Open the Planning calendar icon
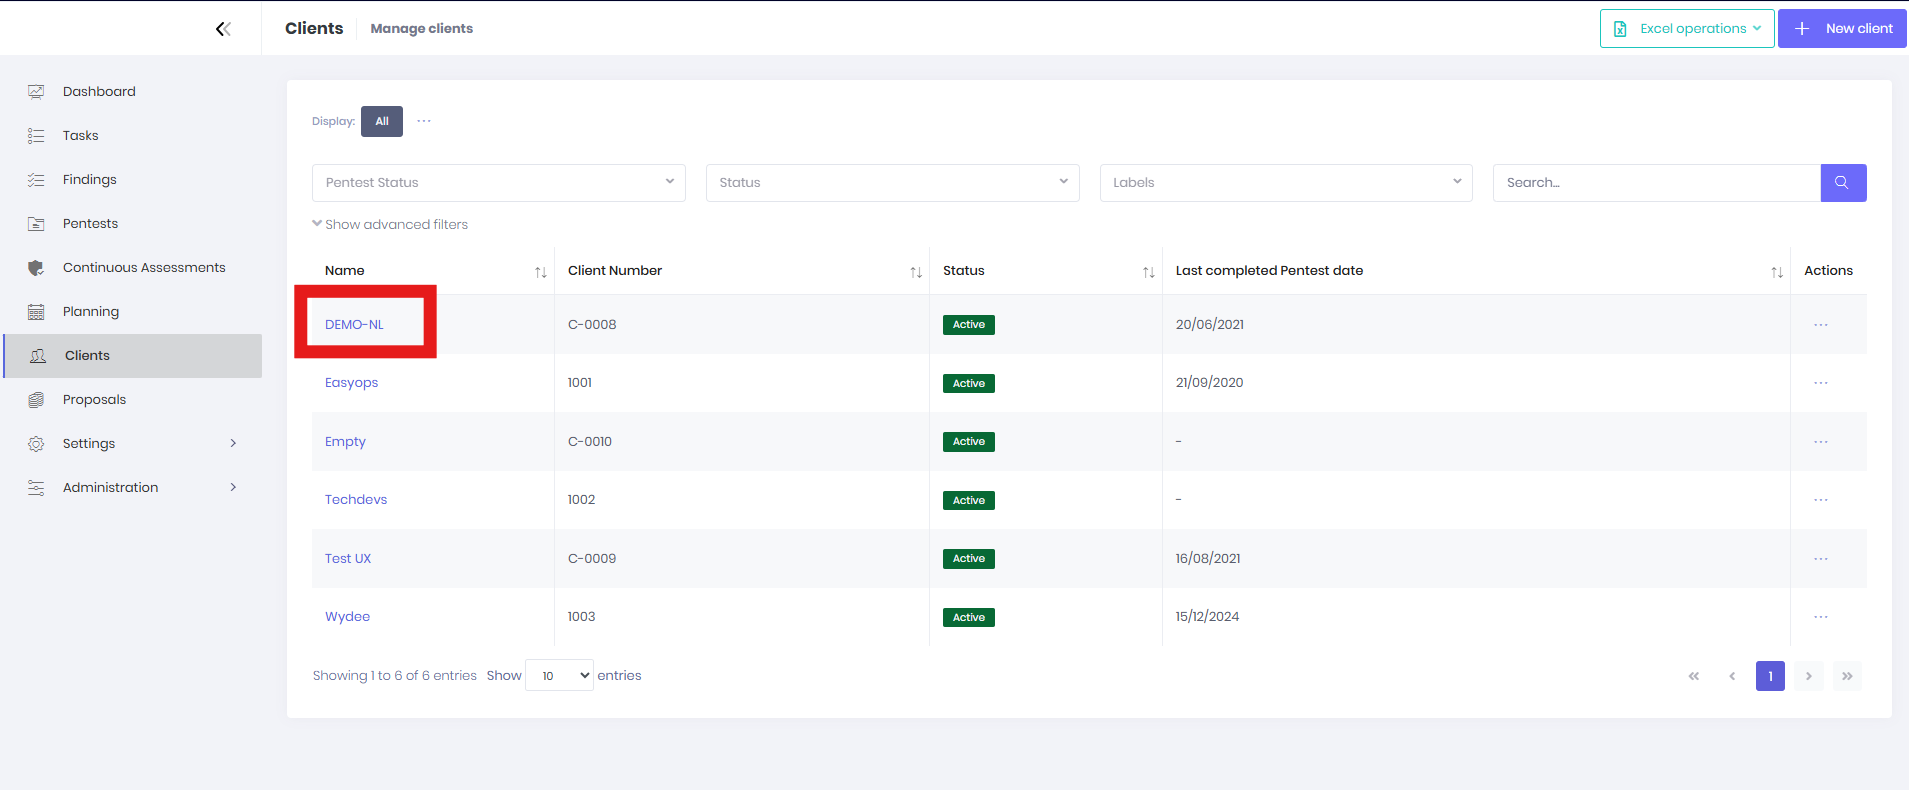Screen dimensions: 1909x790 [37, 312]
